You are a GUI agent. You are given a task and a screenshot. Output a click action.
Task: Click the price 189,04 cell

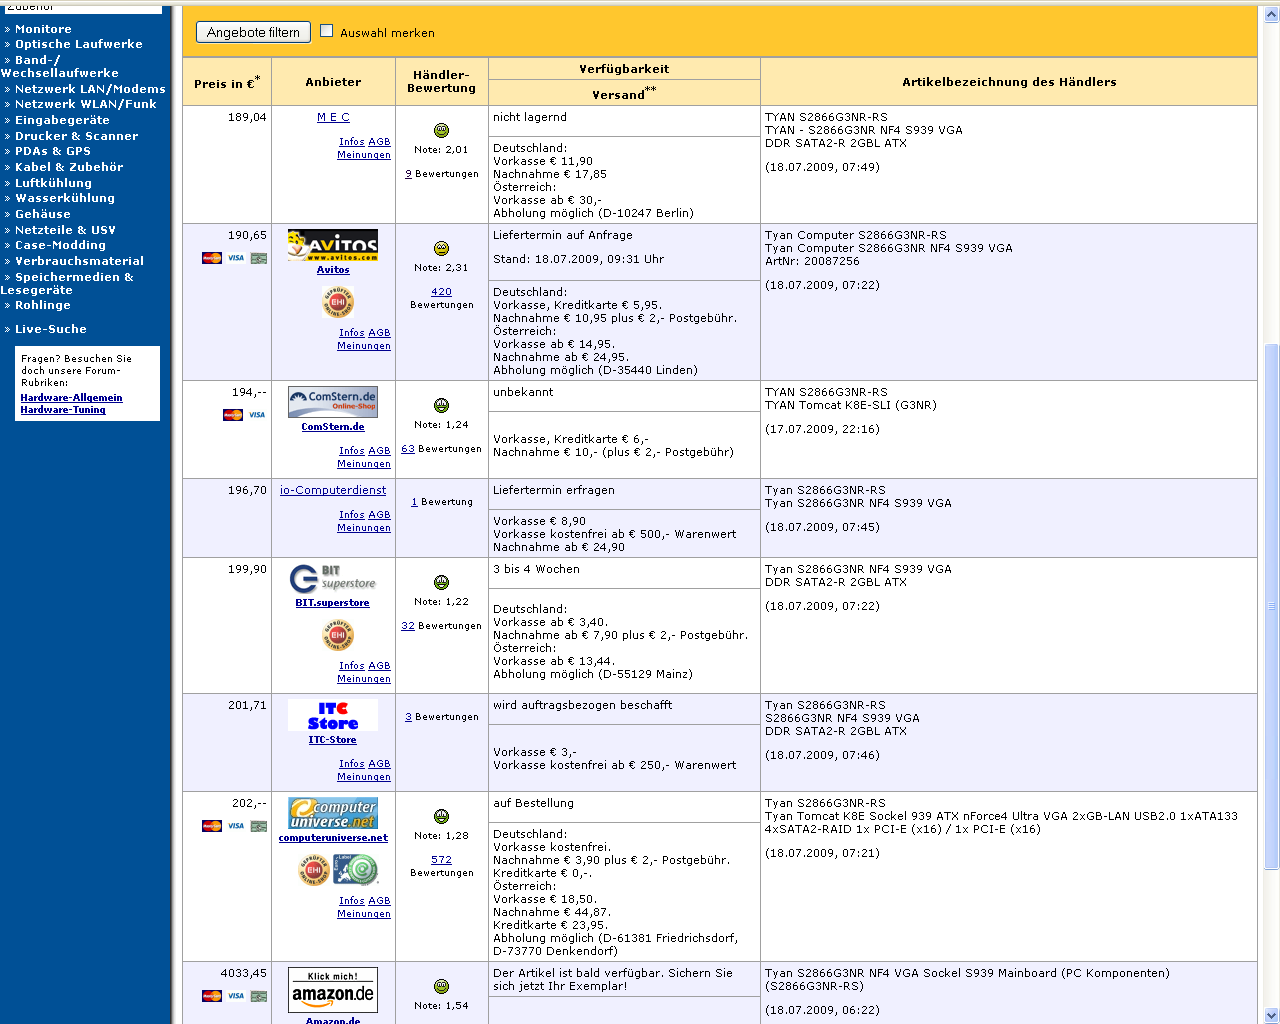click(x=227, y=165)
